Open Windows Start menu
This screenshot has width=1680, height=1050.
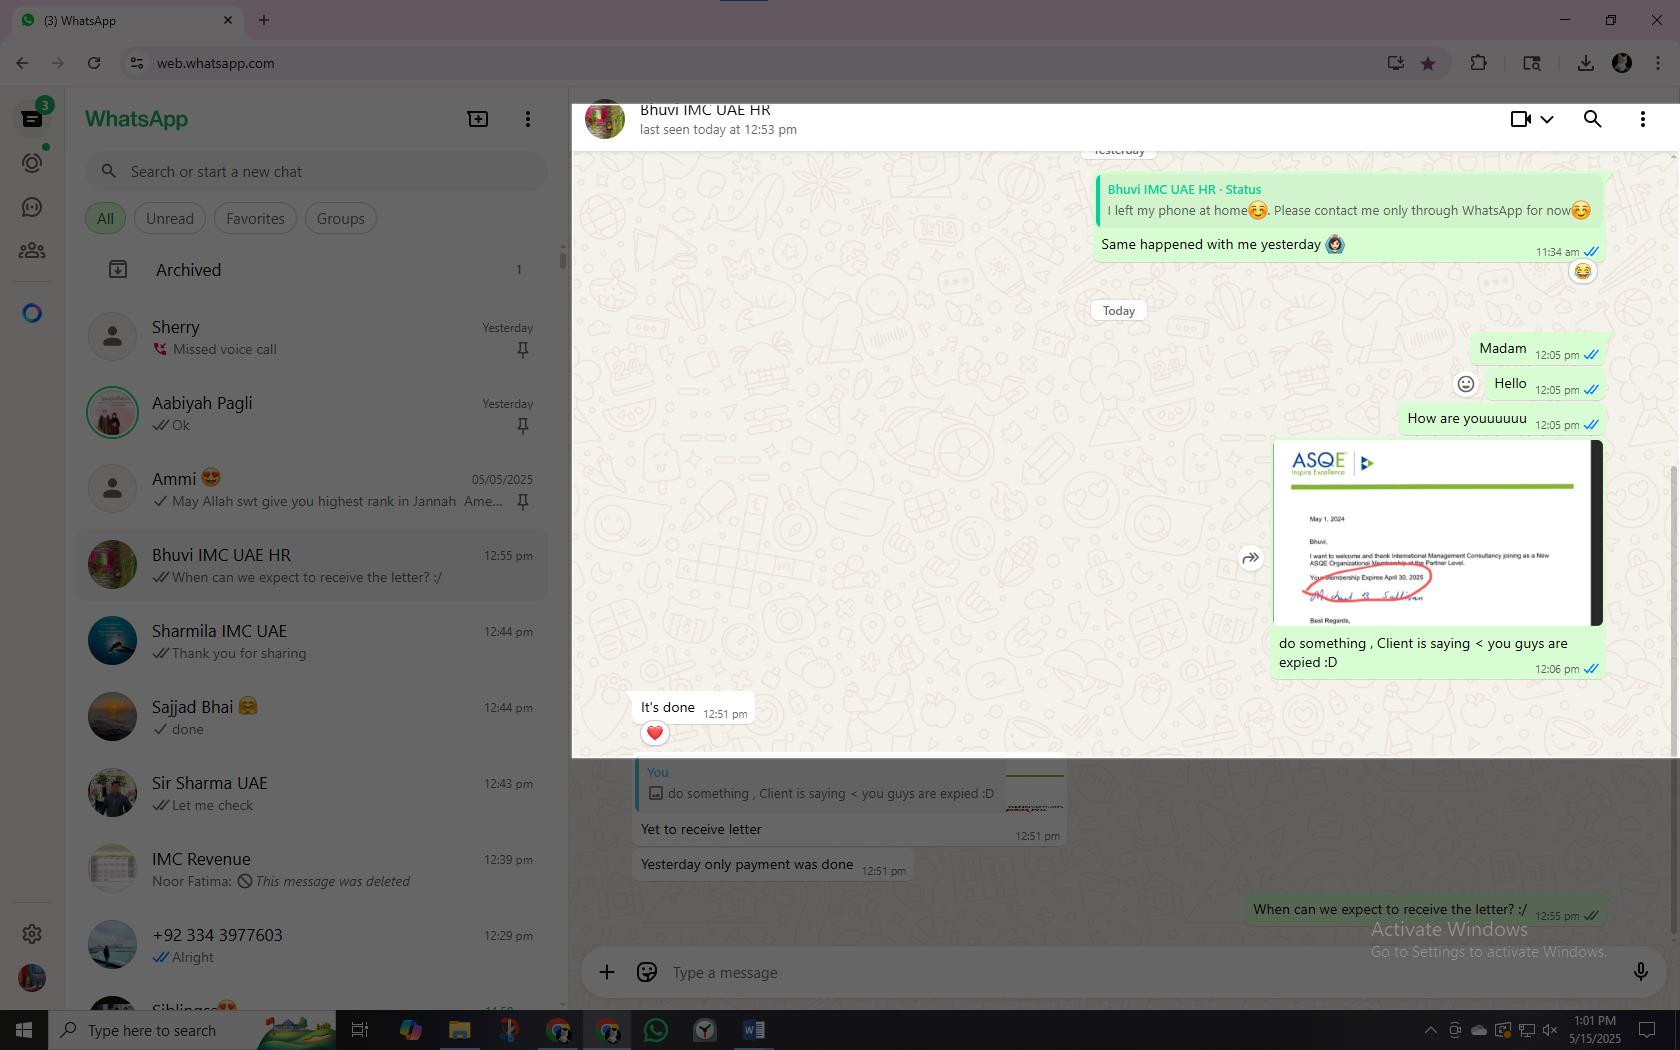(x=24, y=1030)
